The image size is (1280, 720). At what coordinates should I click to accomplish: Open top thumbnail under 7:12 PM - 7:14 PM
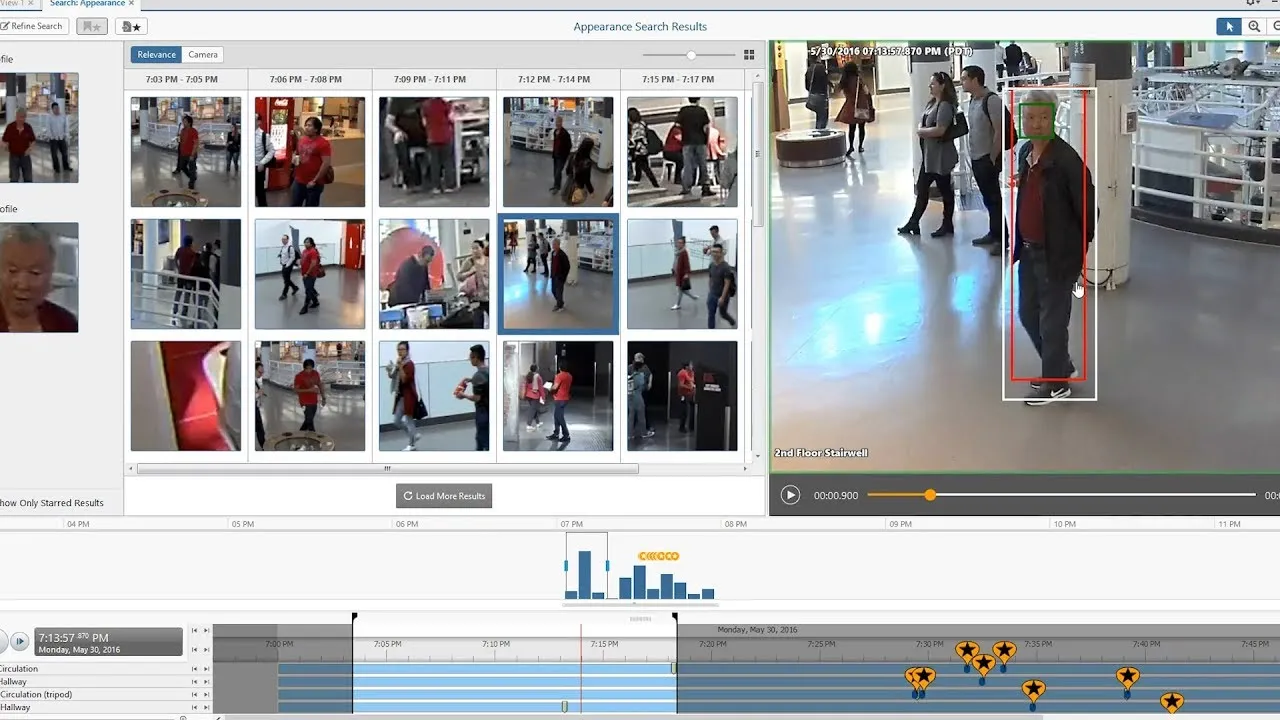coord(558,152)
